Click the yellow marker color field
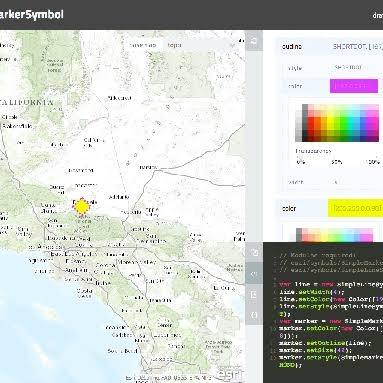The image size is (383, 383). point(355,208)
